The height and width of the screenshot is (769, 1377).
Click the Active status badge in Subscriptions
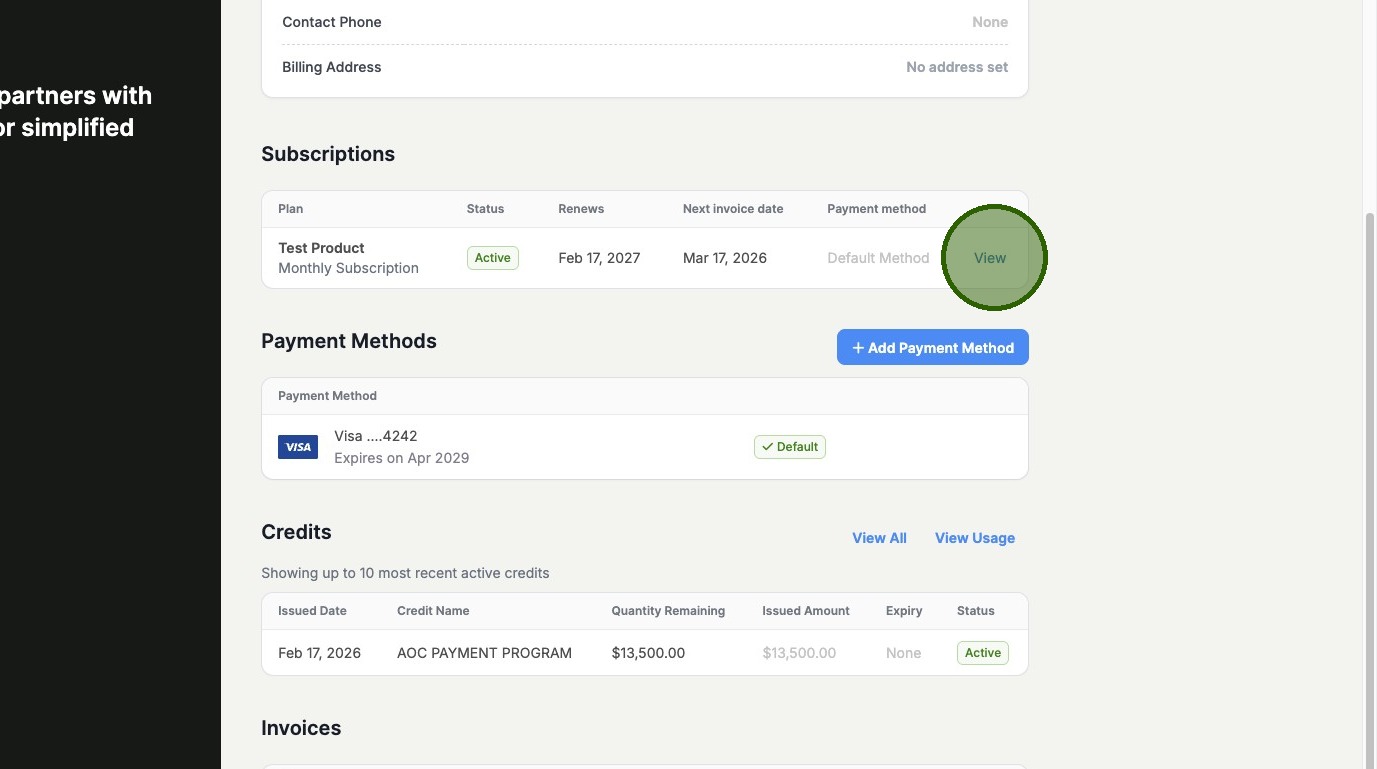coord(492,258)
